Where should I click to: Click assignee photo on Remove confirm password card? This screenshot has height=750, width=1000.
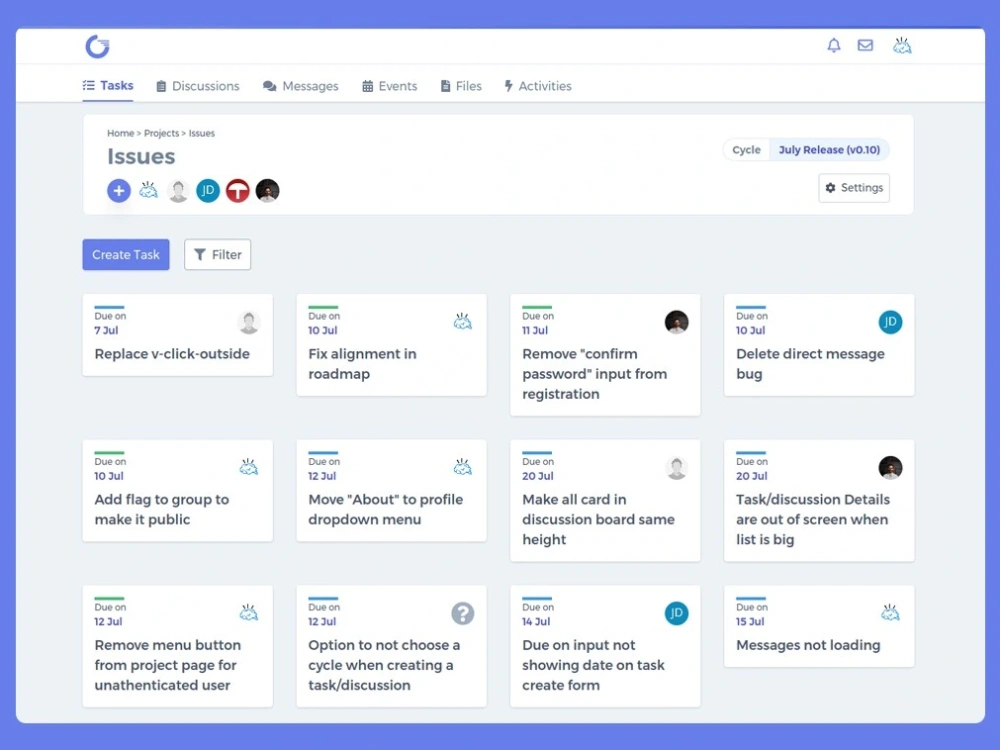[x=677, y=322]
